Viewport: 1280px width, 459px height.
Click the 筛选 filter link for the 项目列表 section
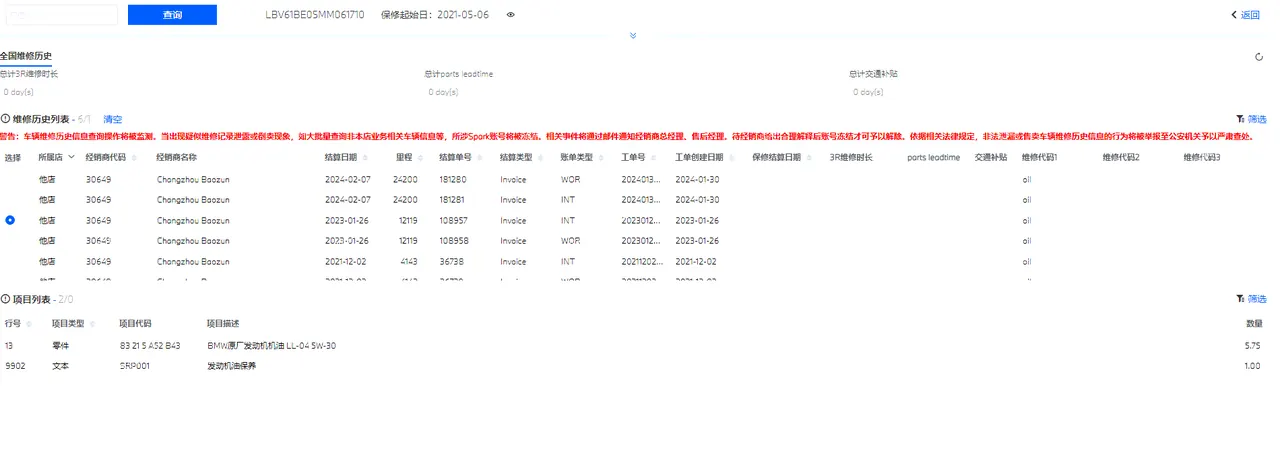[x=1257, y=299]
